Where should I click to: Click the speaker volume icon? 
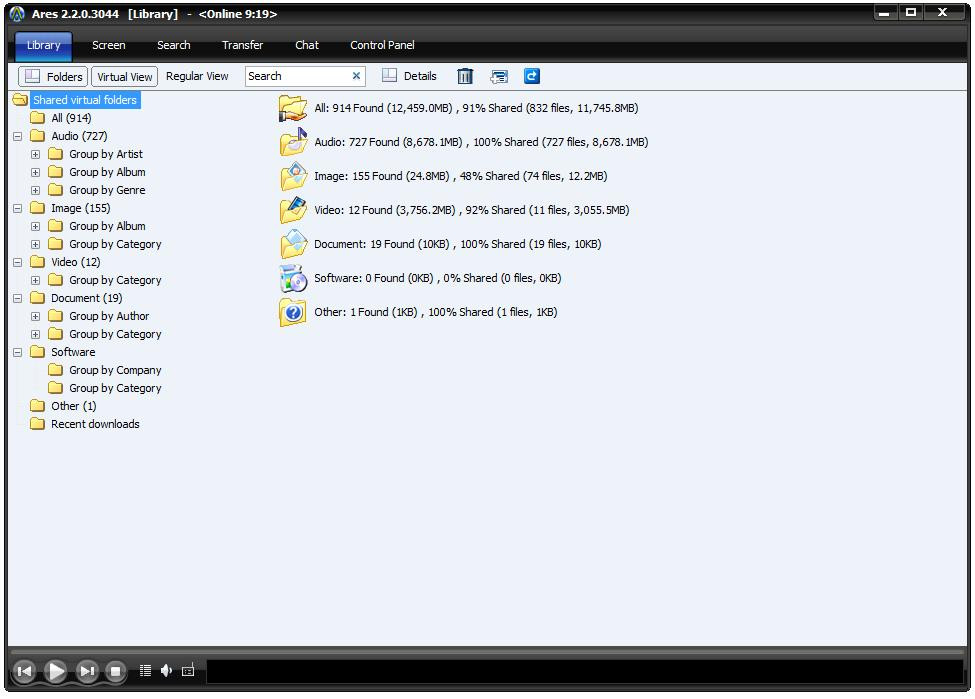click(x=166, y=671)
